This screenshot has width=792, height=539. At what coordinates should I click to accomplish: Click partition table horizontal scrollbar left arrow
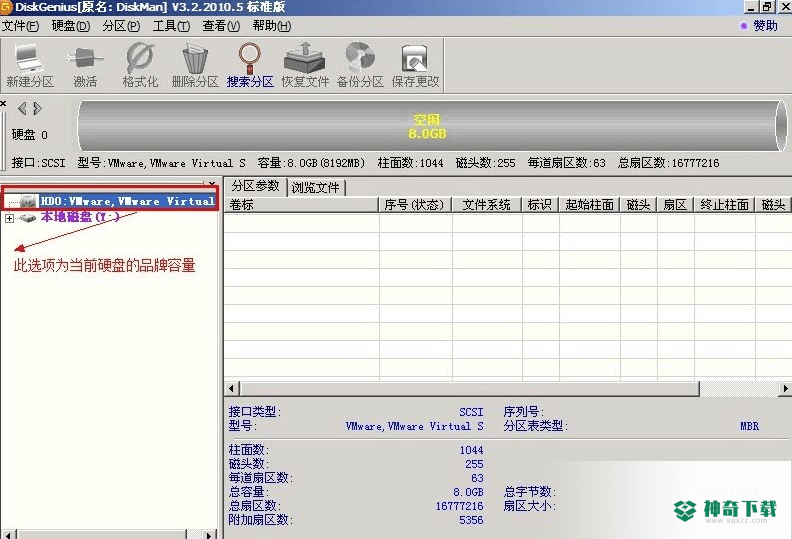point(232,388)
